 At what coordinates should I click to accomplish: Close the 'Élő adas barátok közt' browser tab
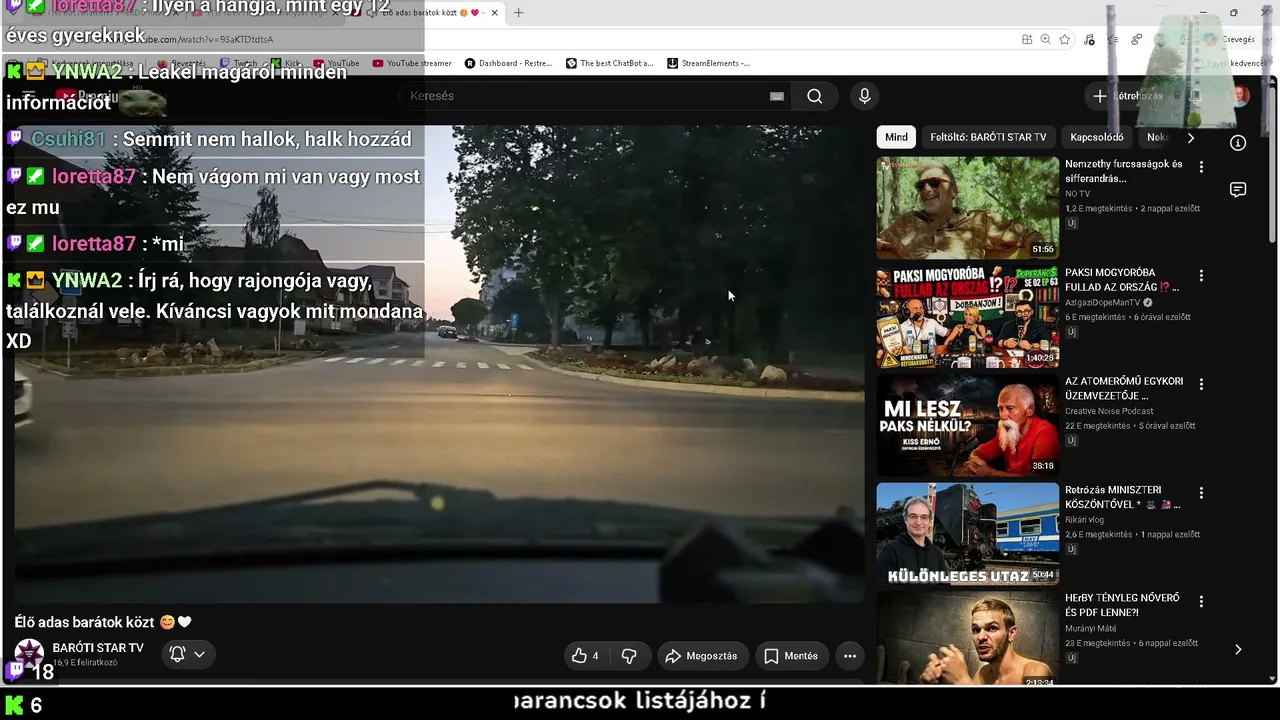tap(493, 13)
